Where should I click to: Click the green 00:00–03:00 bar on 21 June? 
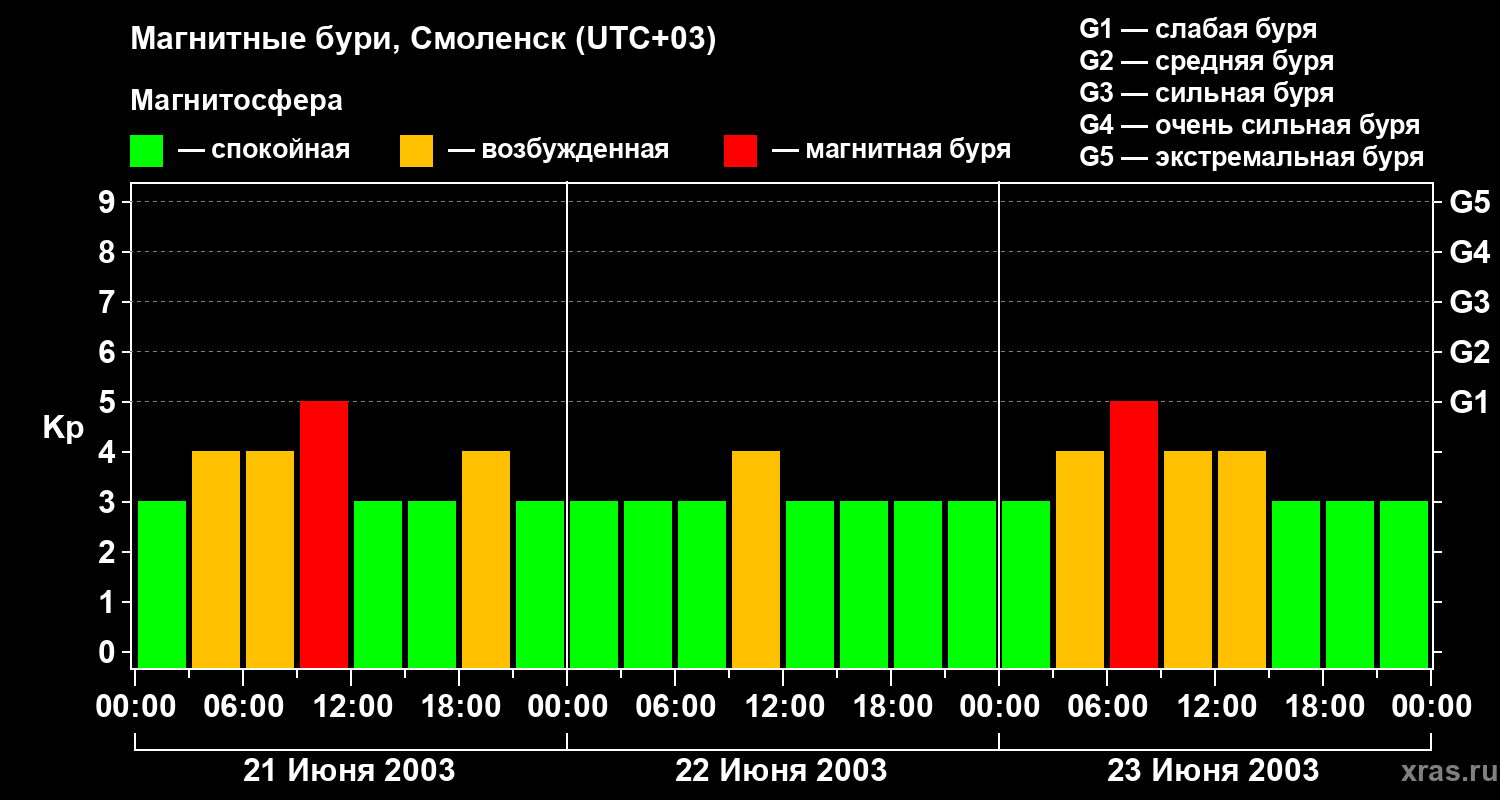coord(162,584)
